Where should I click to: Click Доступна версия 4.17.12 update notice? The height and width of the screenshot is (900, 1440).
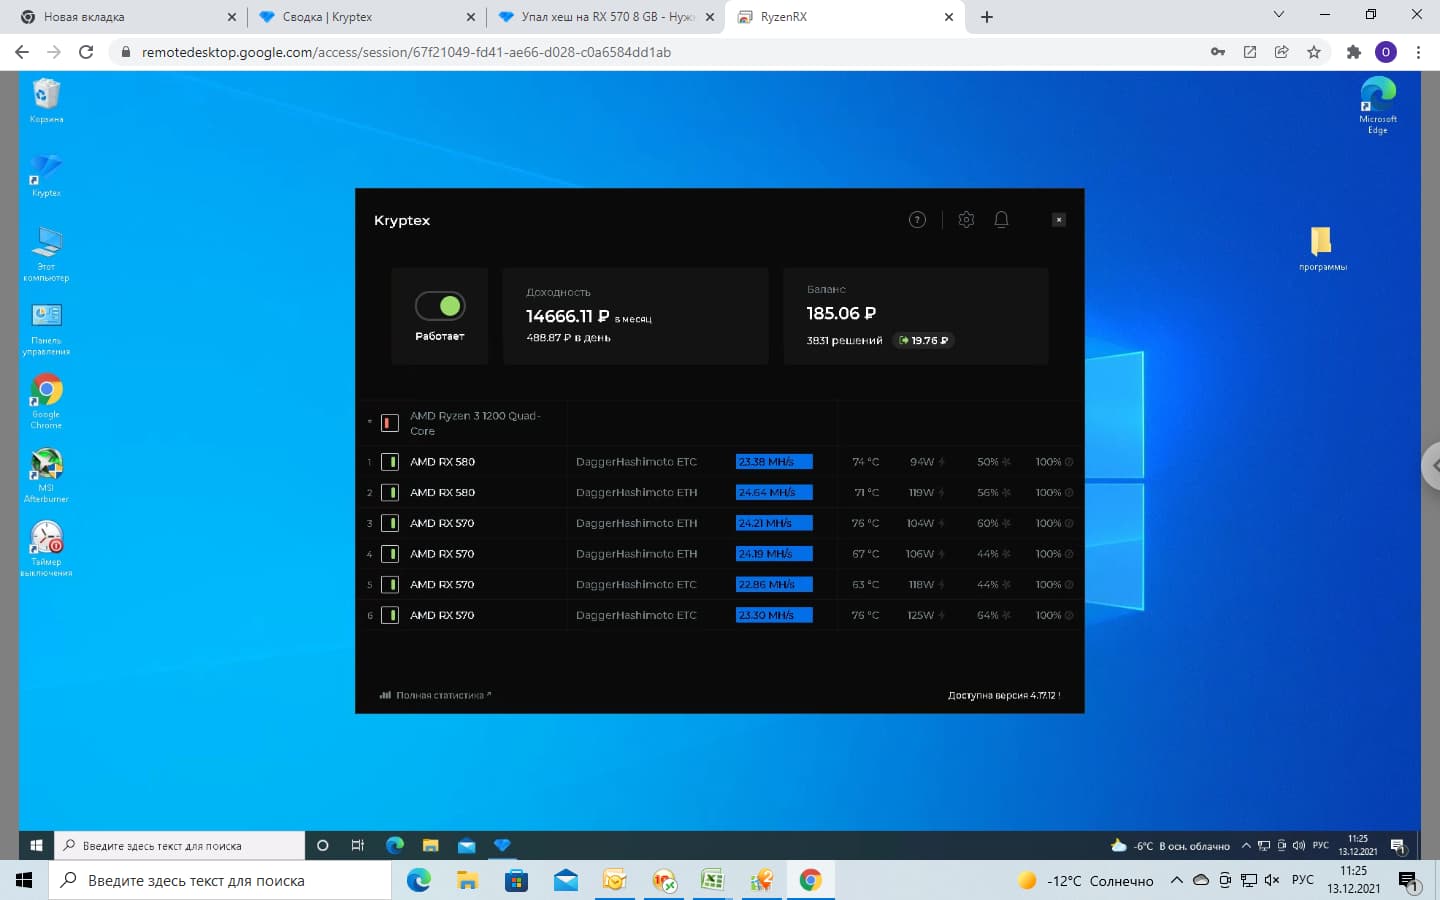click(1004, 695)
